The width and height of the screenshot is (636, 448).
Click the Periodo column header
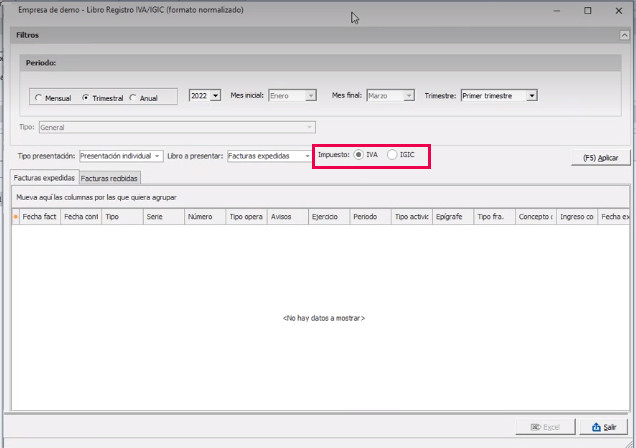coord(371,217)
